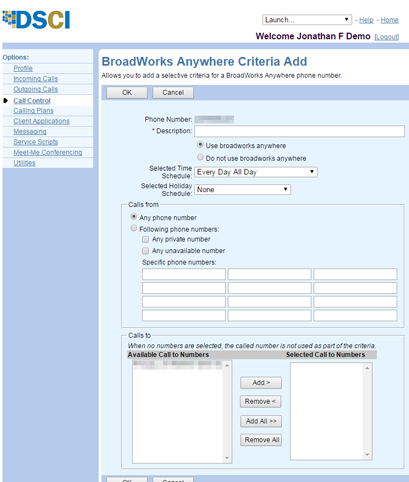Open Call Control options
The image size is (409, 482).
pyautogui.click(x=32, y=101)
